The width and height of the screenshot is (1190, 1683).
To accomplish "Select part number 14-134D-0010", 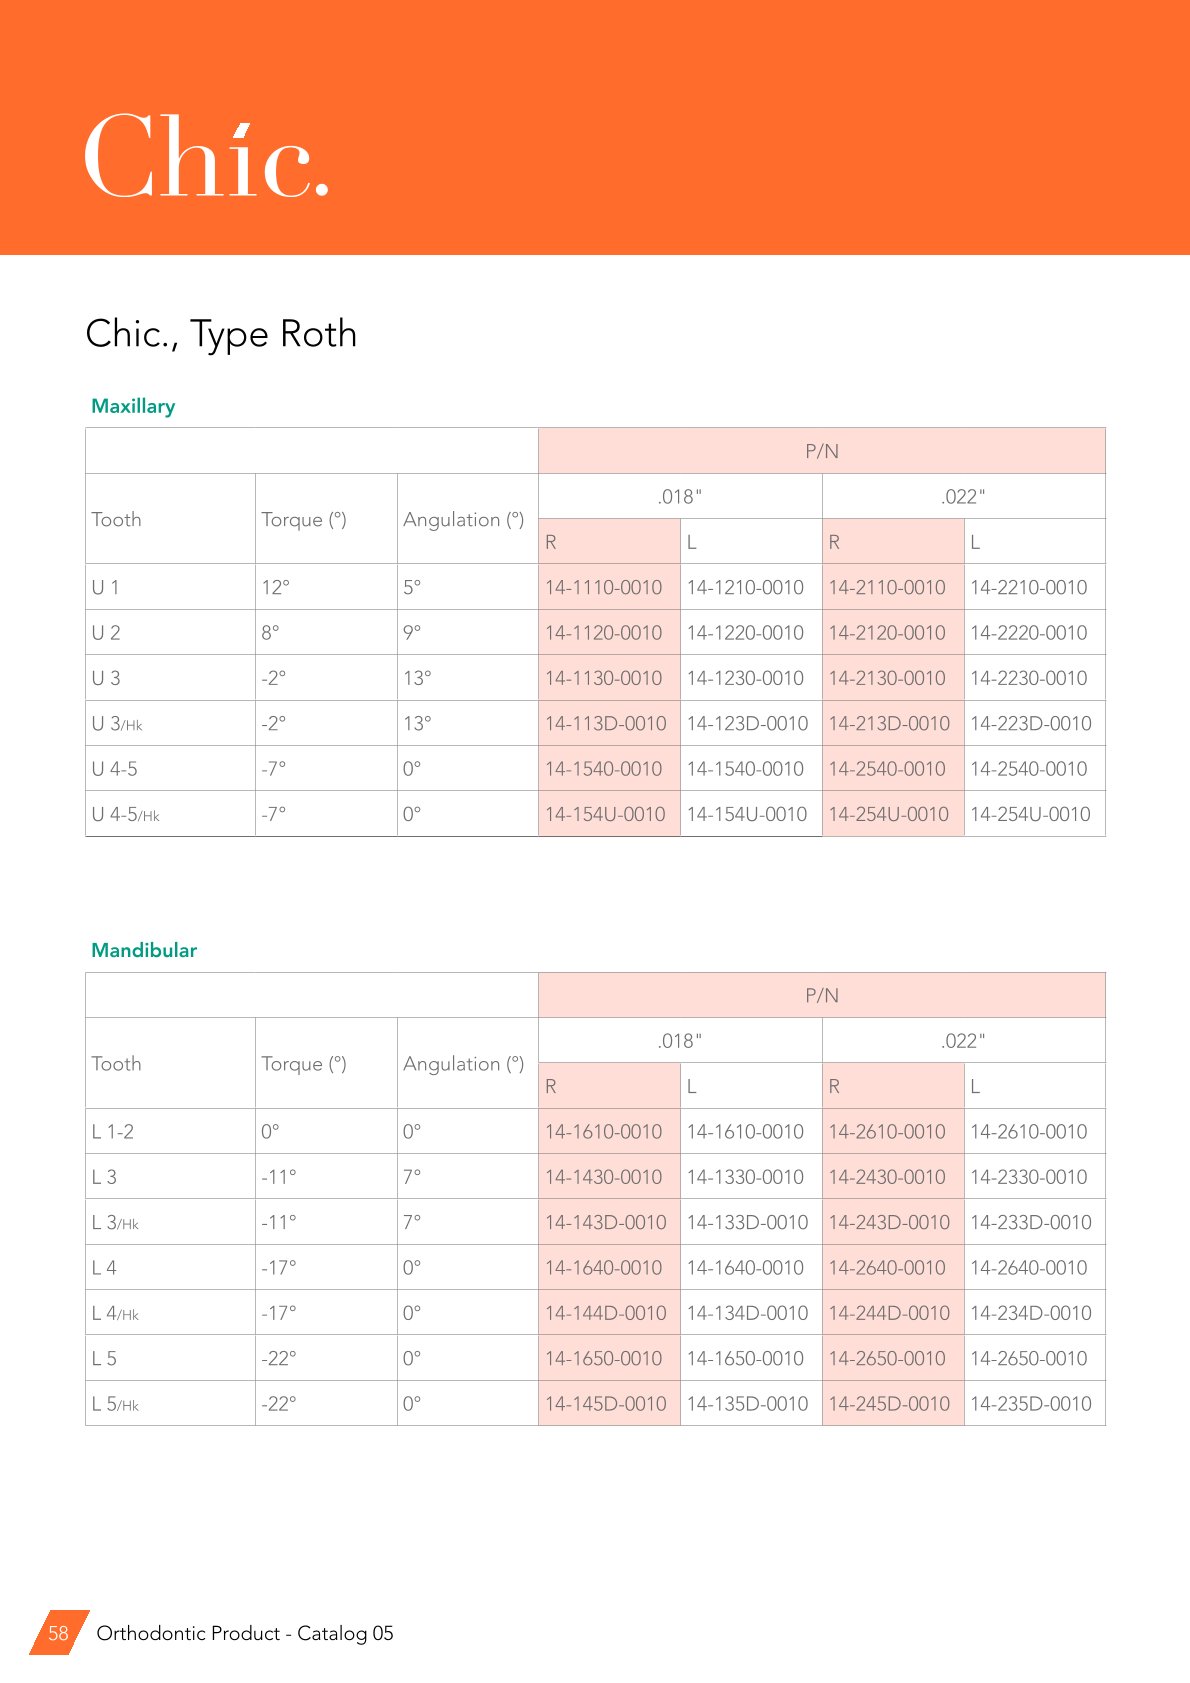I will tap(747, 1313).
